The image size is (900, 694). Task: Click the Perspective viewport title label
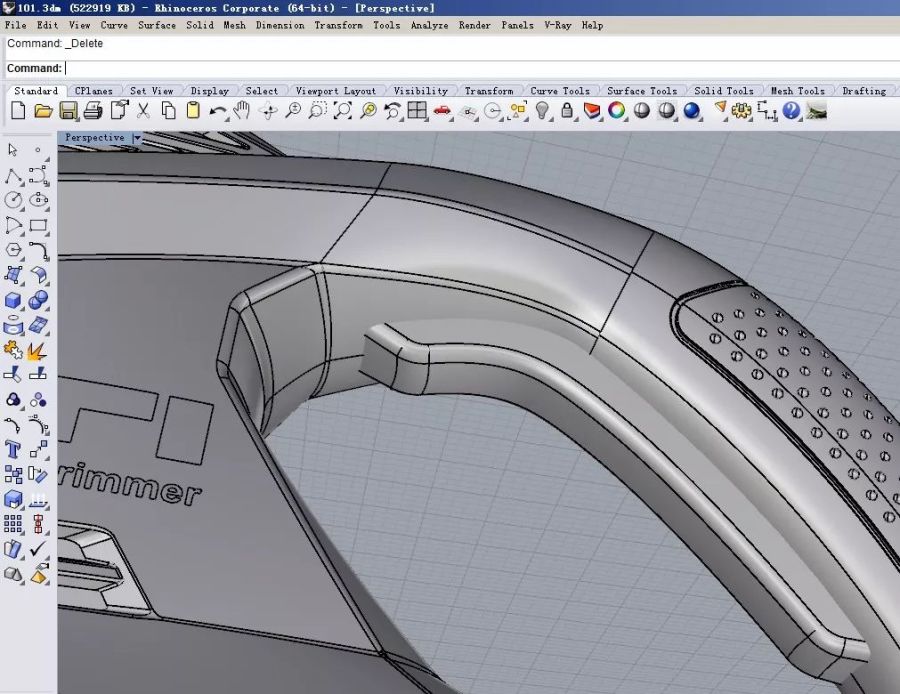click(x=95, y=138)
